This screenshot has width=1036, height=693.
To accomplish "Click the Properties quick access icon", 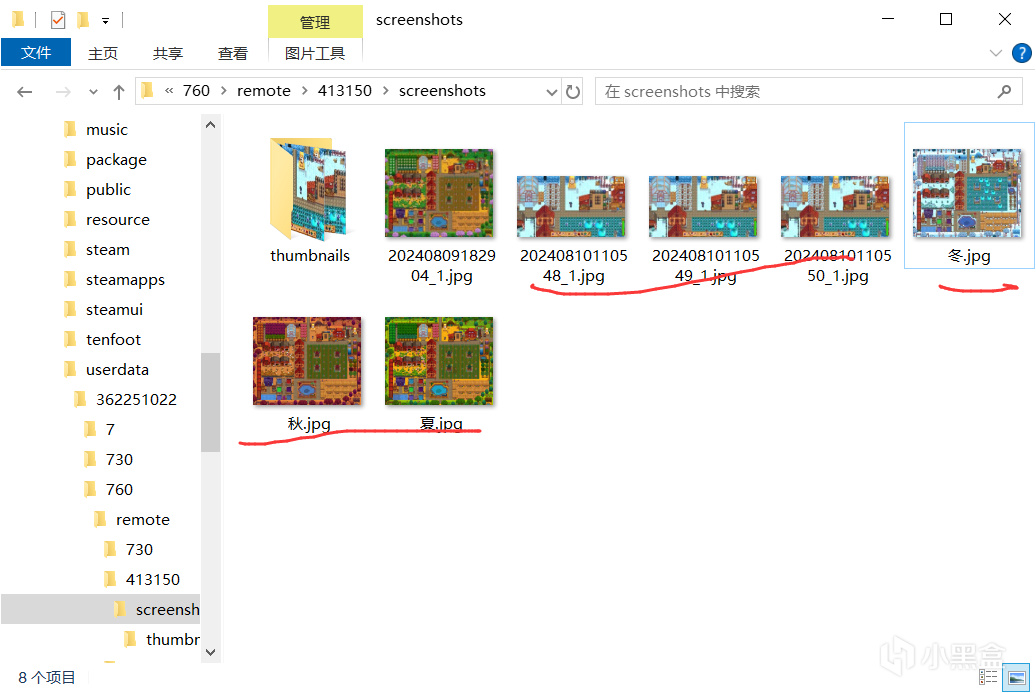I will tap(58, 20).
